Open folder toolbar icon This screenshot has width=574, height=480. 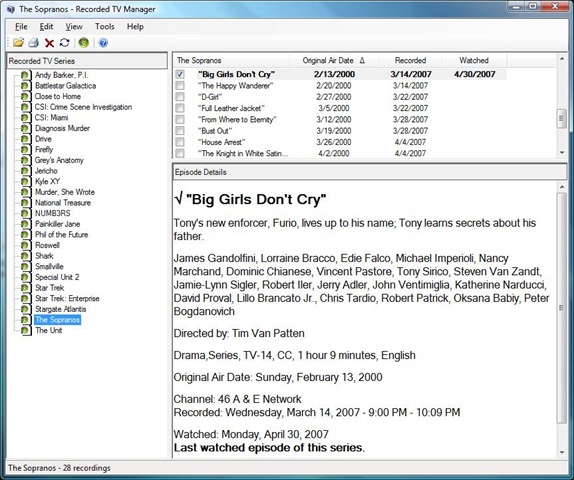18,43
